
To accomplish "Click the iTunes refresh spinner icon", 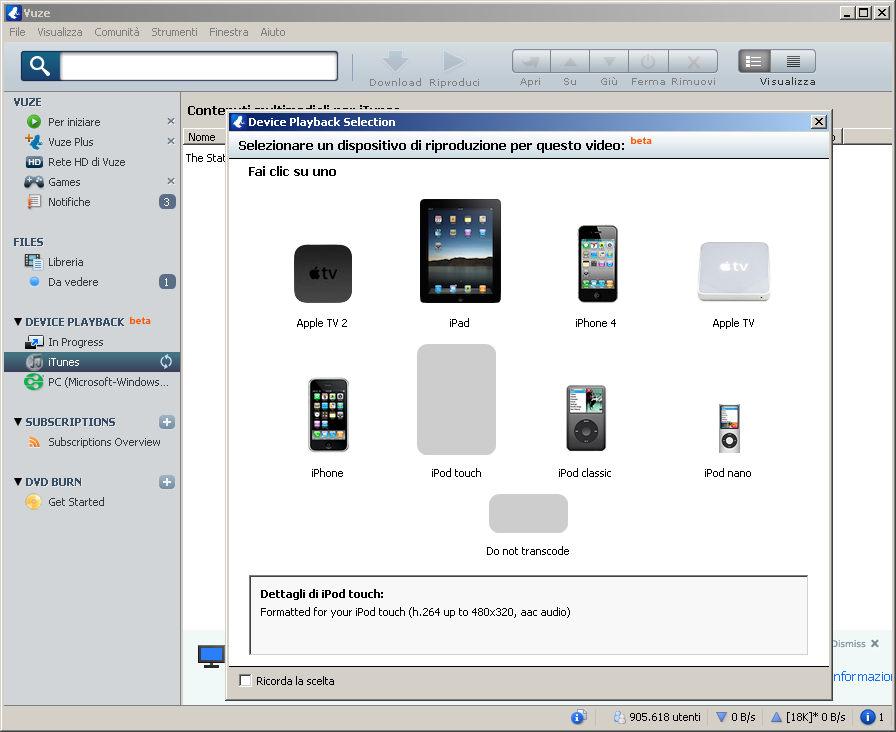I will click(x=167, y=362).
